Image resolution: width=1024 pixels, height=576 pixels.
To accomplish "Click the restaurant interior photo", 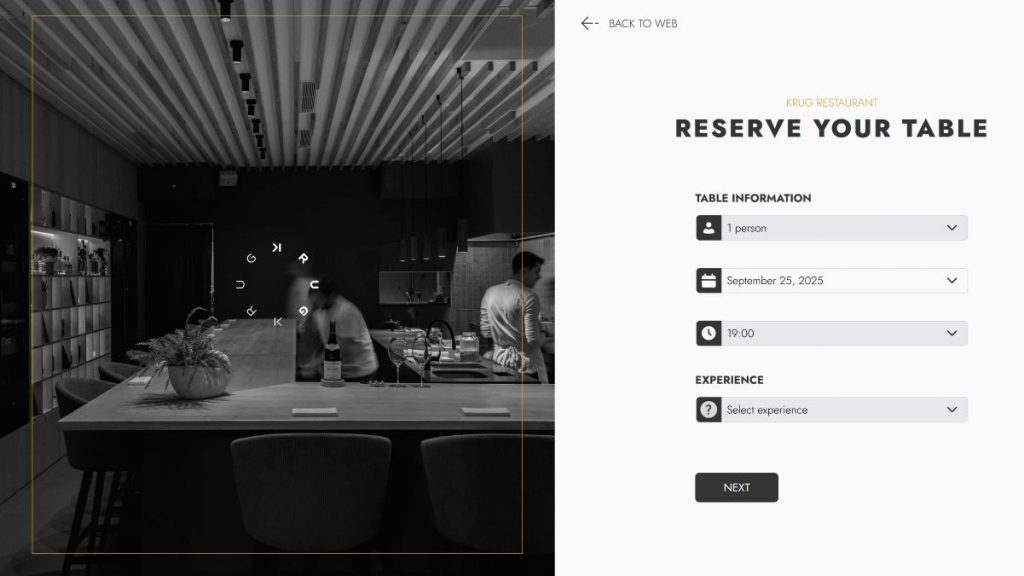I will point(277,288).
